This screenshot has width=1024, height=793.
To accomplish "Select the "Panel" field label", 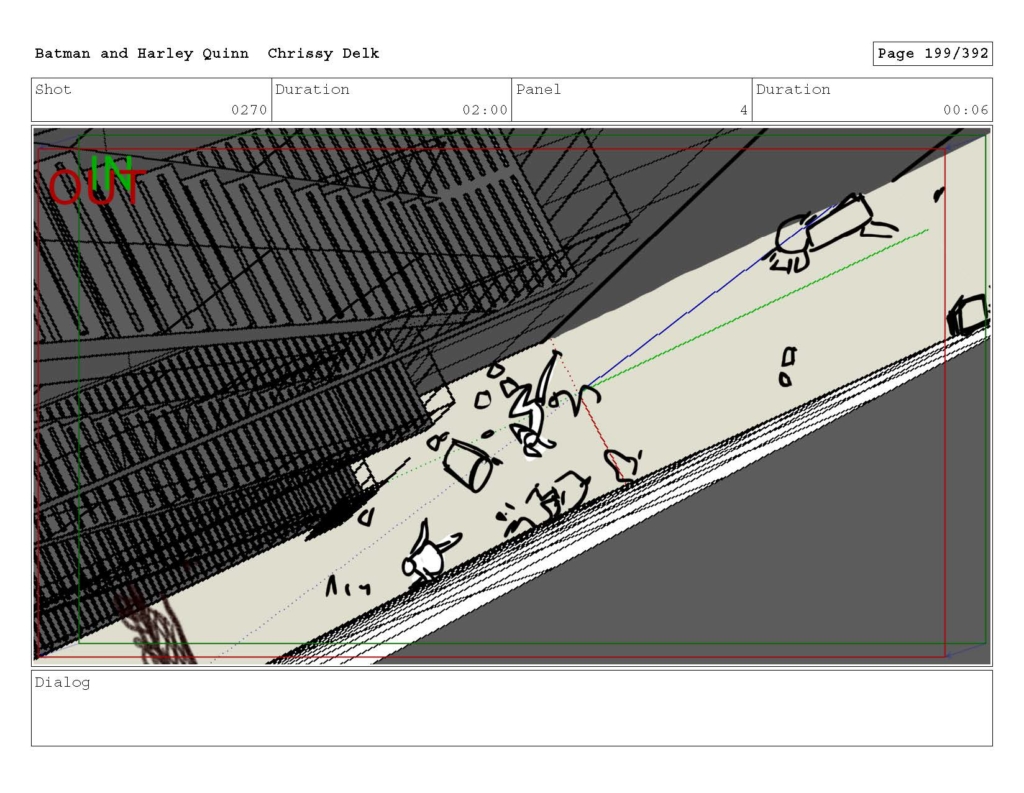I will [x=538, y=89].
